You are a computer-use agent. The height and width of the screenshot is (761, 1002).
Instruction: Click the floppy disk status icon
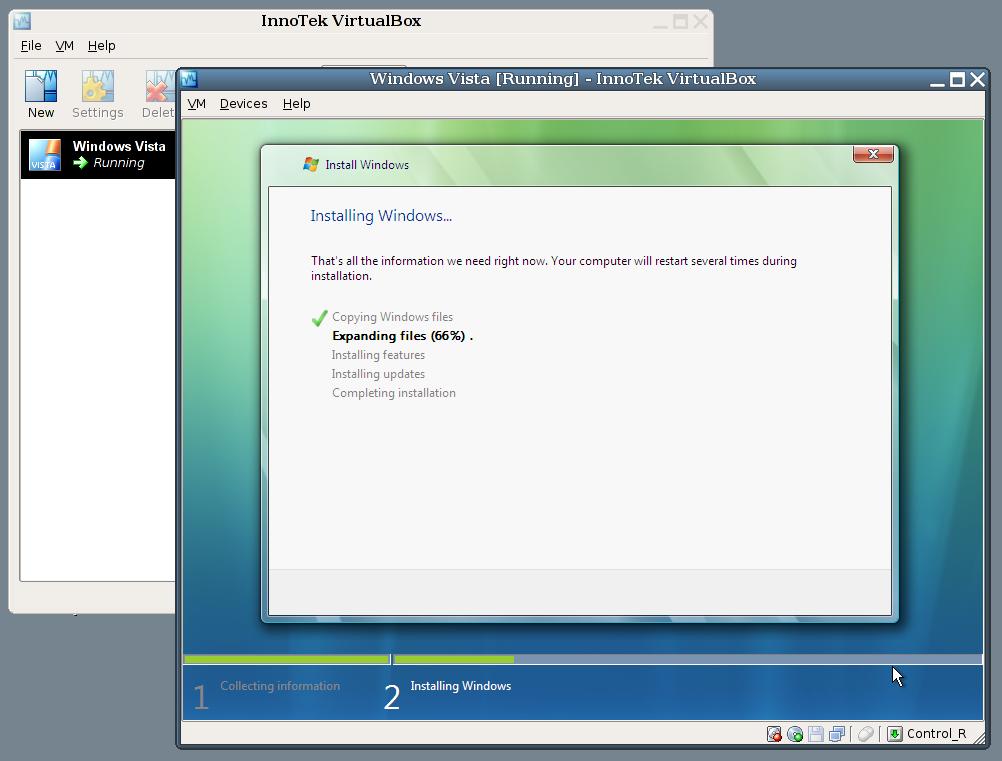(x=815, y=734)
